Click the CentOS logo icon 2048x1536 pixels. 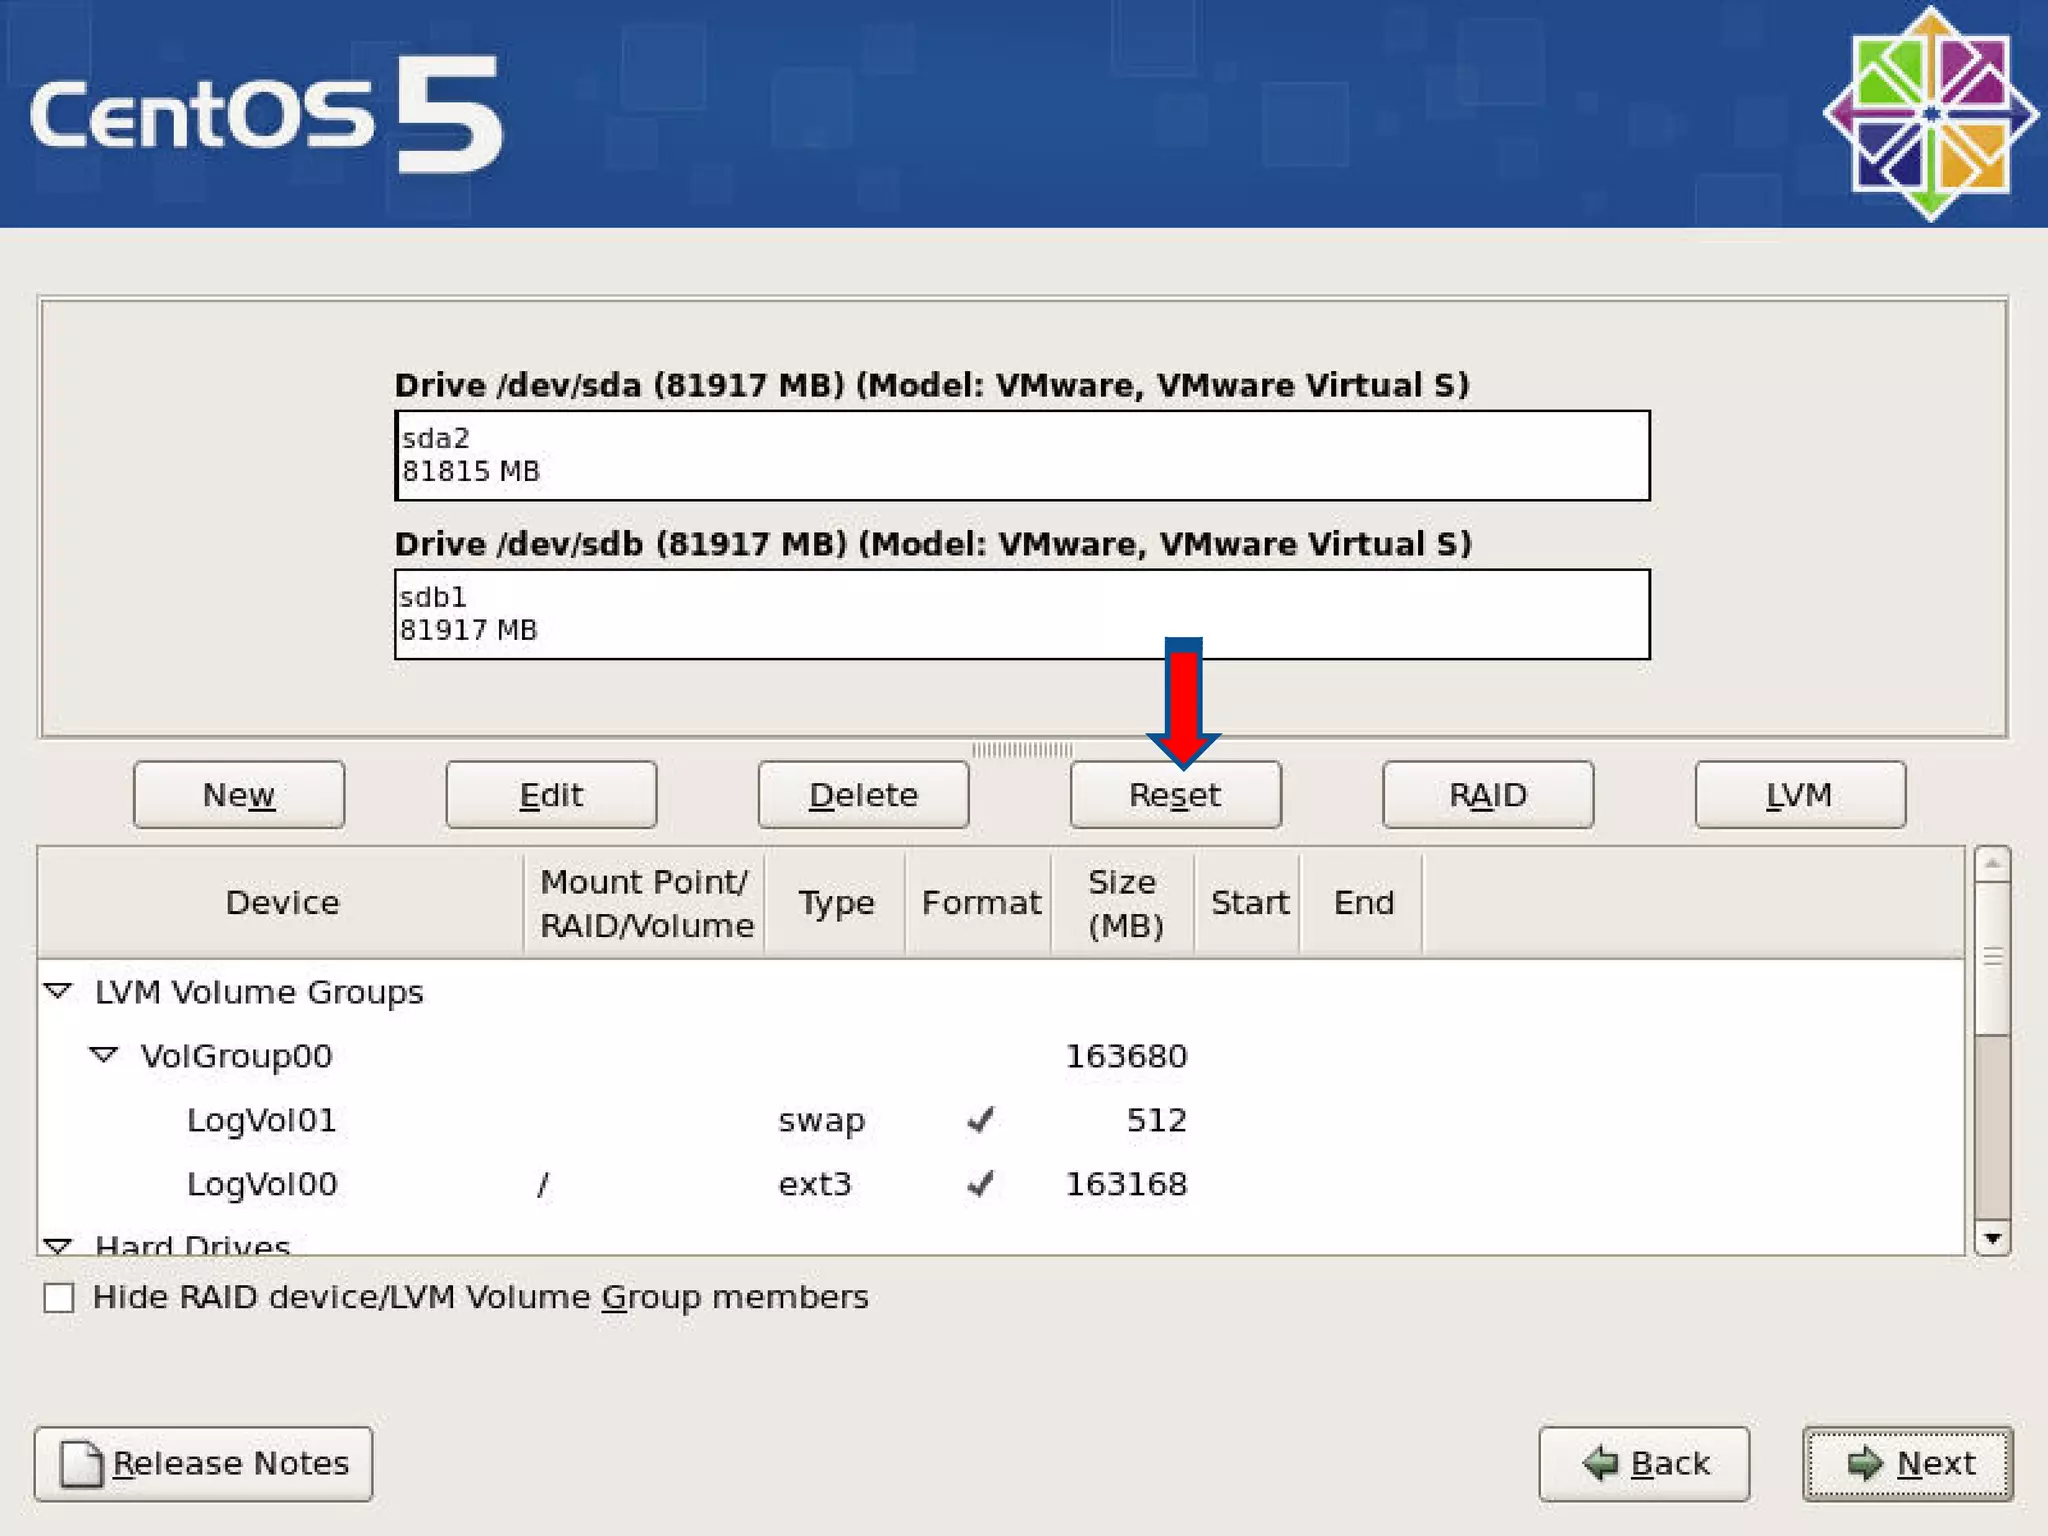click(x=1930, y=114)
